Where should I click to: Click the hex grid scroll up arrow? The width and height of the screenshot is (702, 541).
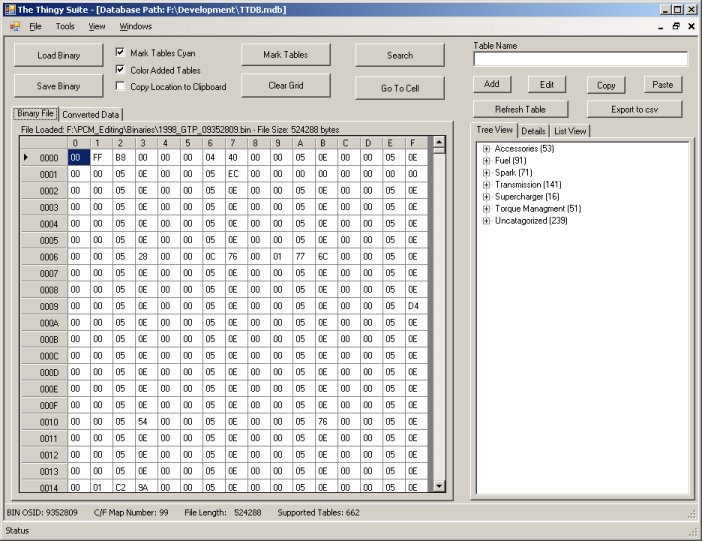439,142
